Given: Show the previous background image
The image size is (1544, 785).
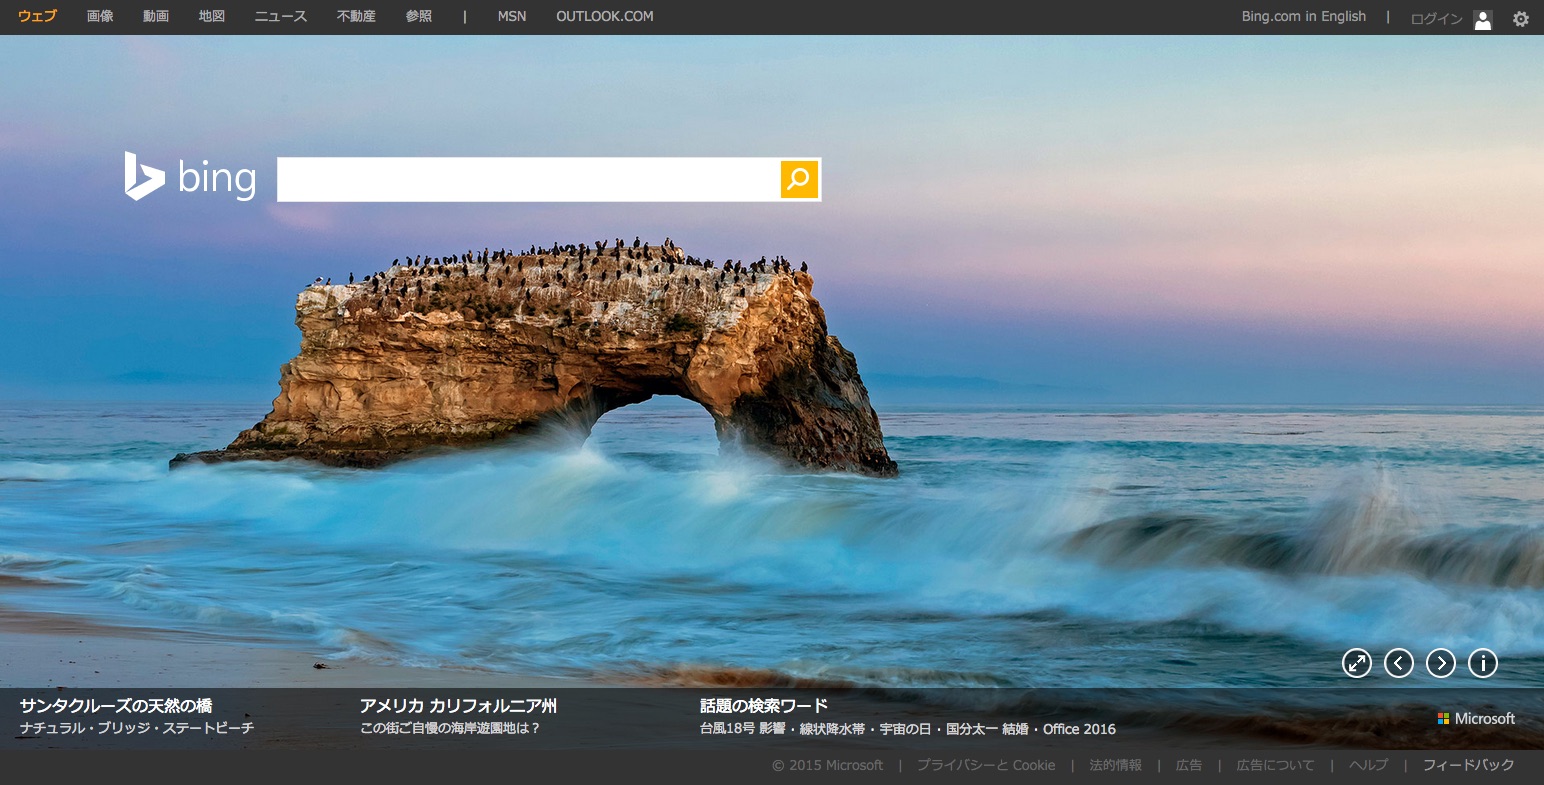Looking at the screenshot, I should (1398, 663).
